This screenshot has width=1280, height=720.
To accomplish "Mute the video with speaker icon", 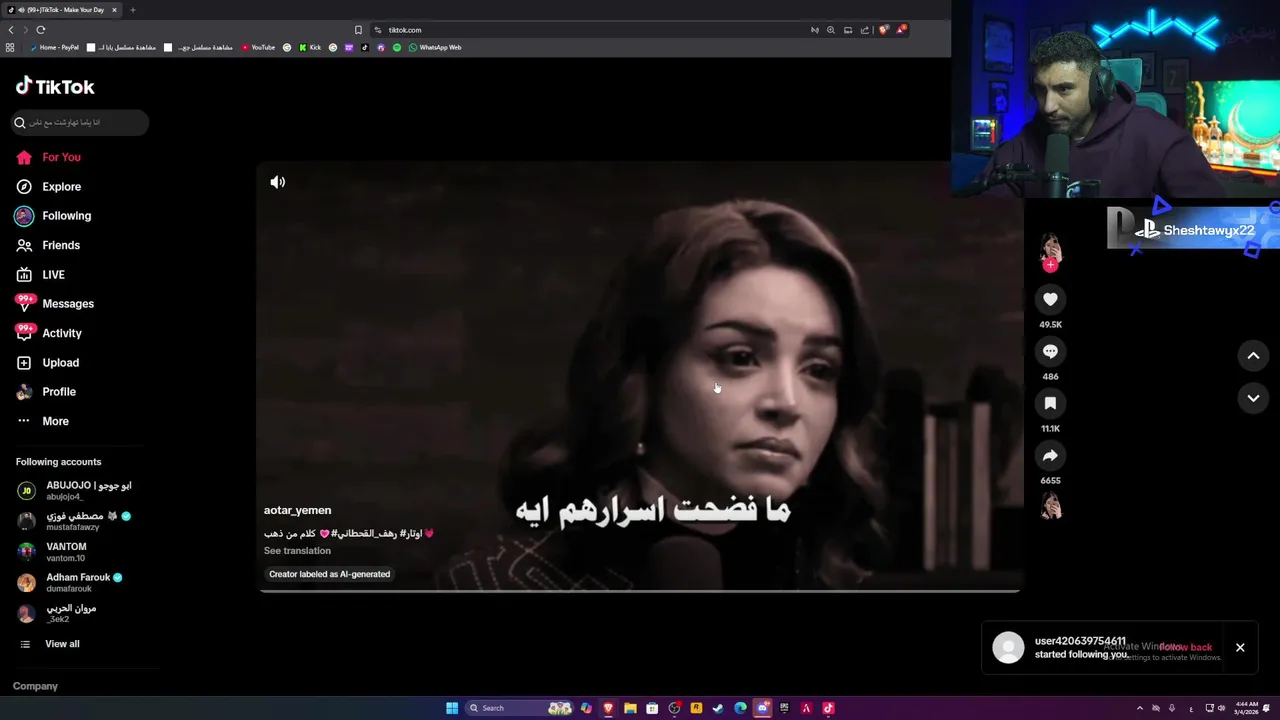I will click(278, 182).
